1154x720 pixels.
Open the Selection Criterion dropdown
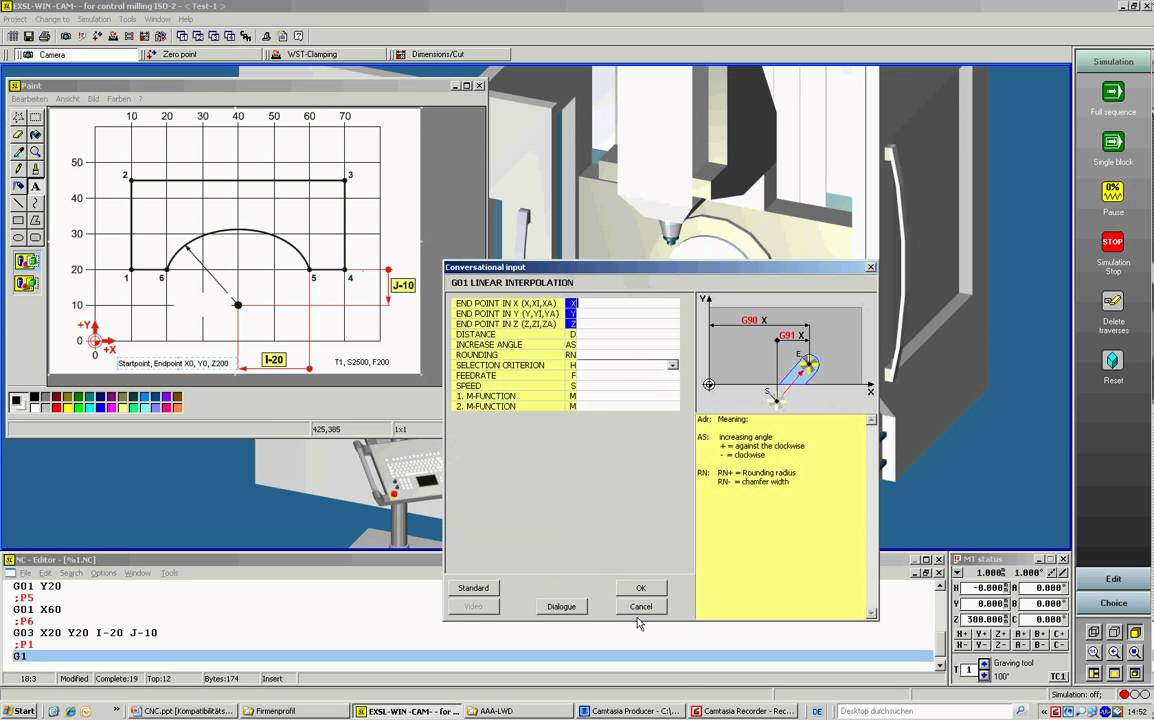673,365
